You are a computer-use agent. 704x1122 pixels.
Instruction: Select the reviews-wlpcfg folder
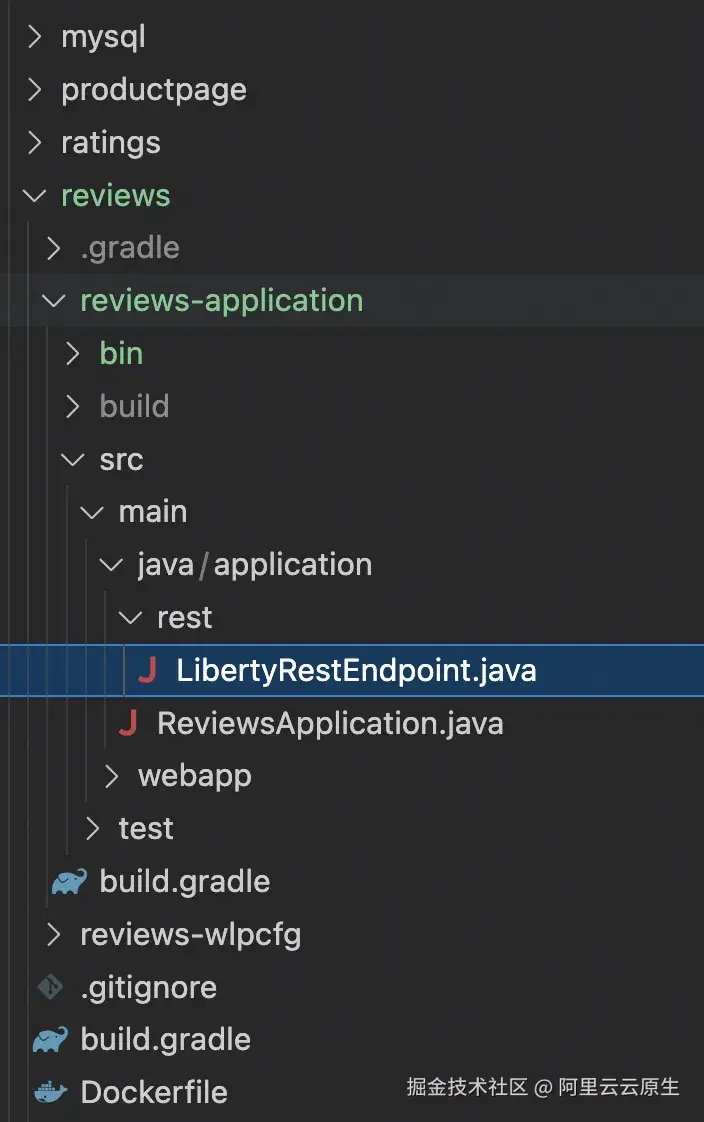190,935
